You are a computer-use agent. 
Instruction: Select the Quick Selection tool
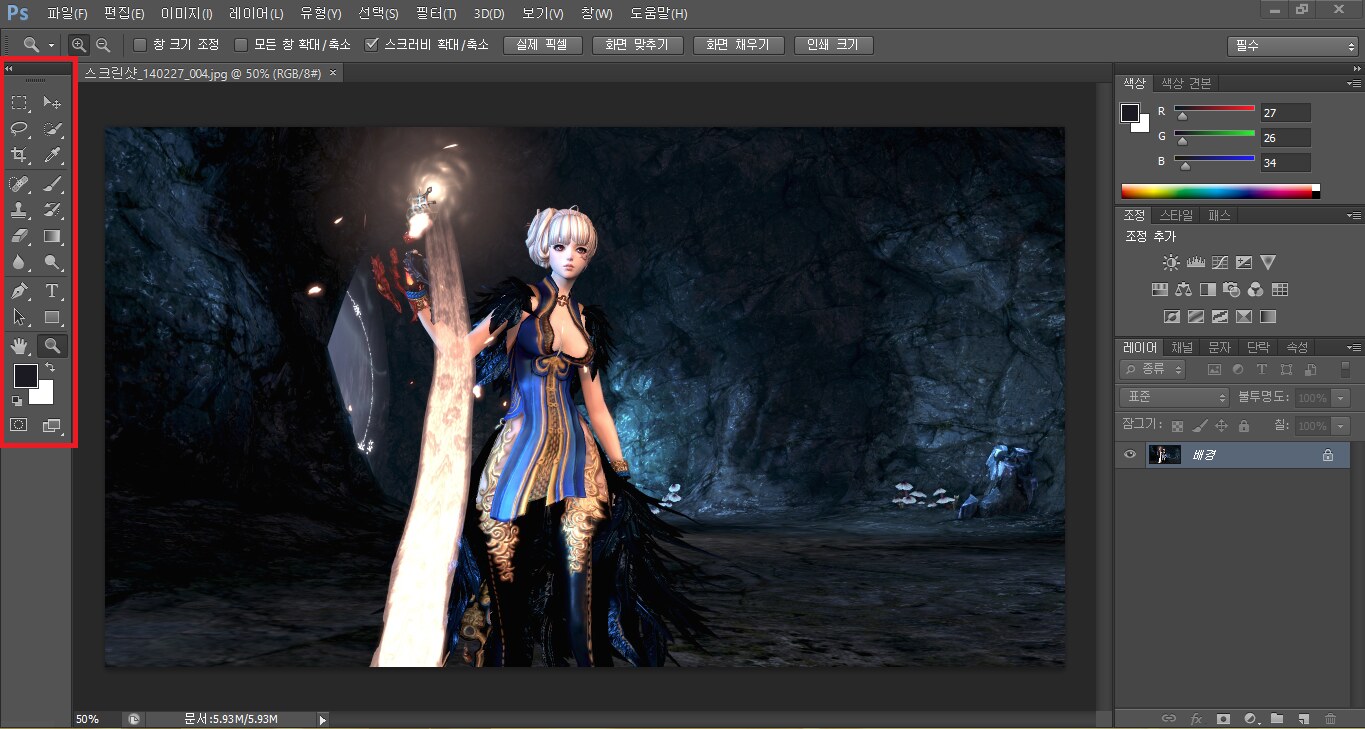52,128
